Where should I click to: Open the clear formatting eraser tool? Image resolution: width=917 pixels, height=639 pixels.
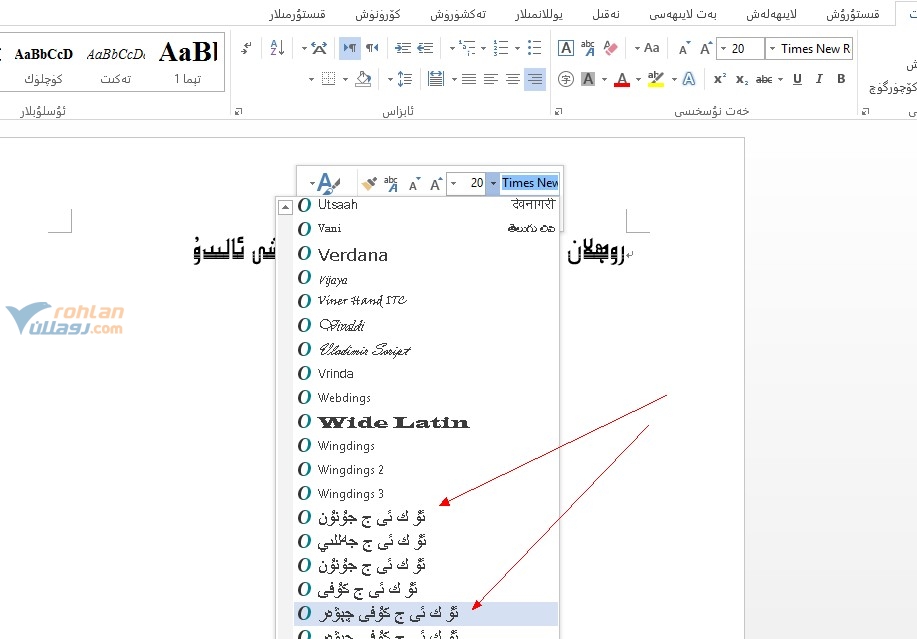tap(611, 48)
